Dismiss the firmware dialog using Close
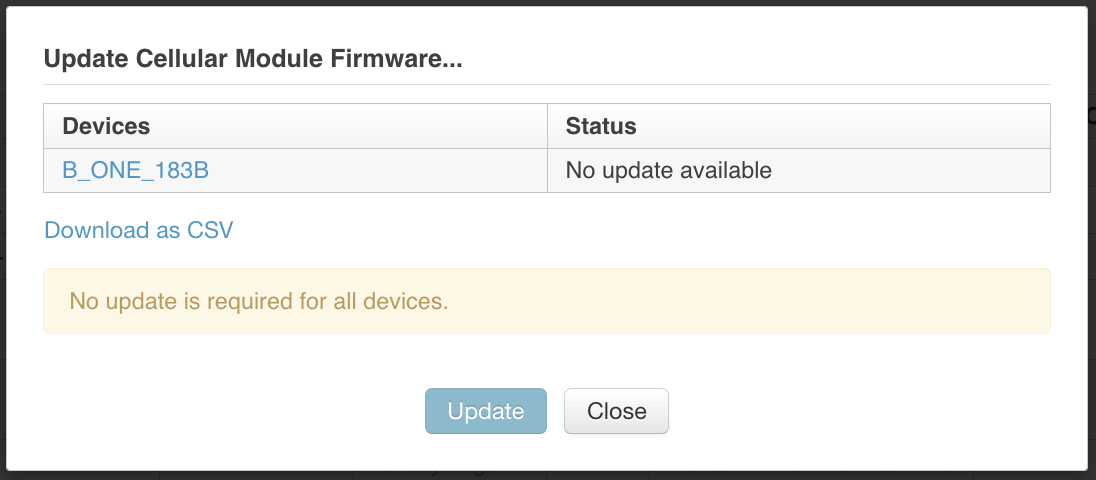Image resolution: width=1096 pixels, height=480 pixels. coord(616,411)
